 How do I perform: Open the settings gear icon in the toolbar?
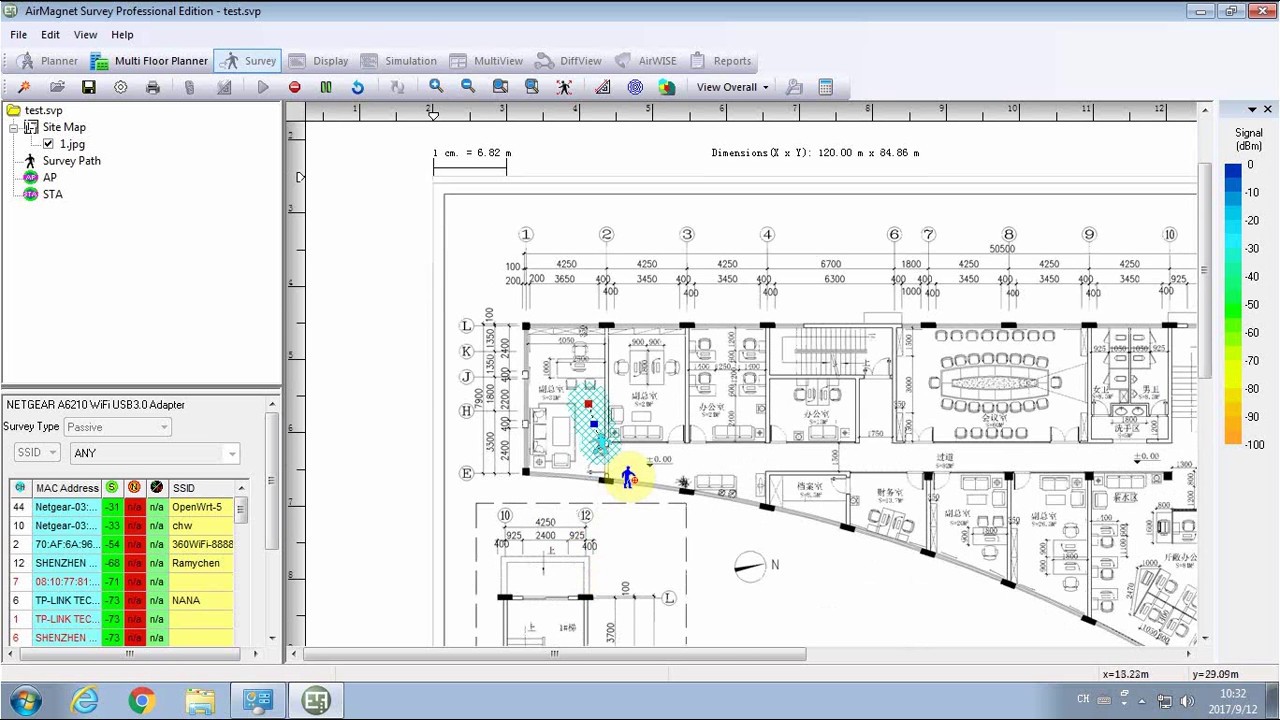(121, 88)
